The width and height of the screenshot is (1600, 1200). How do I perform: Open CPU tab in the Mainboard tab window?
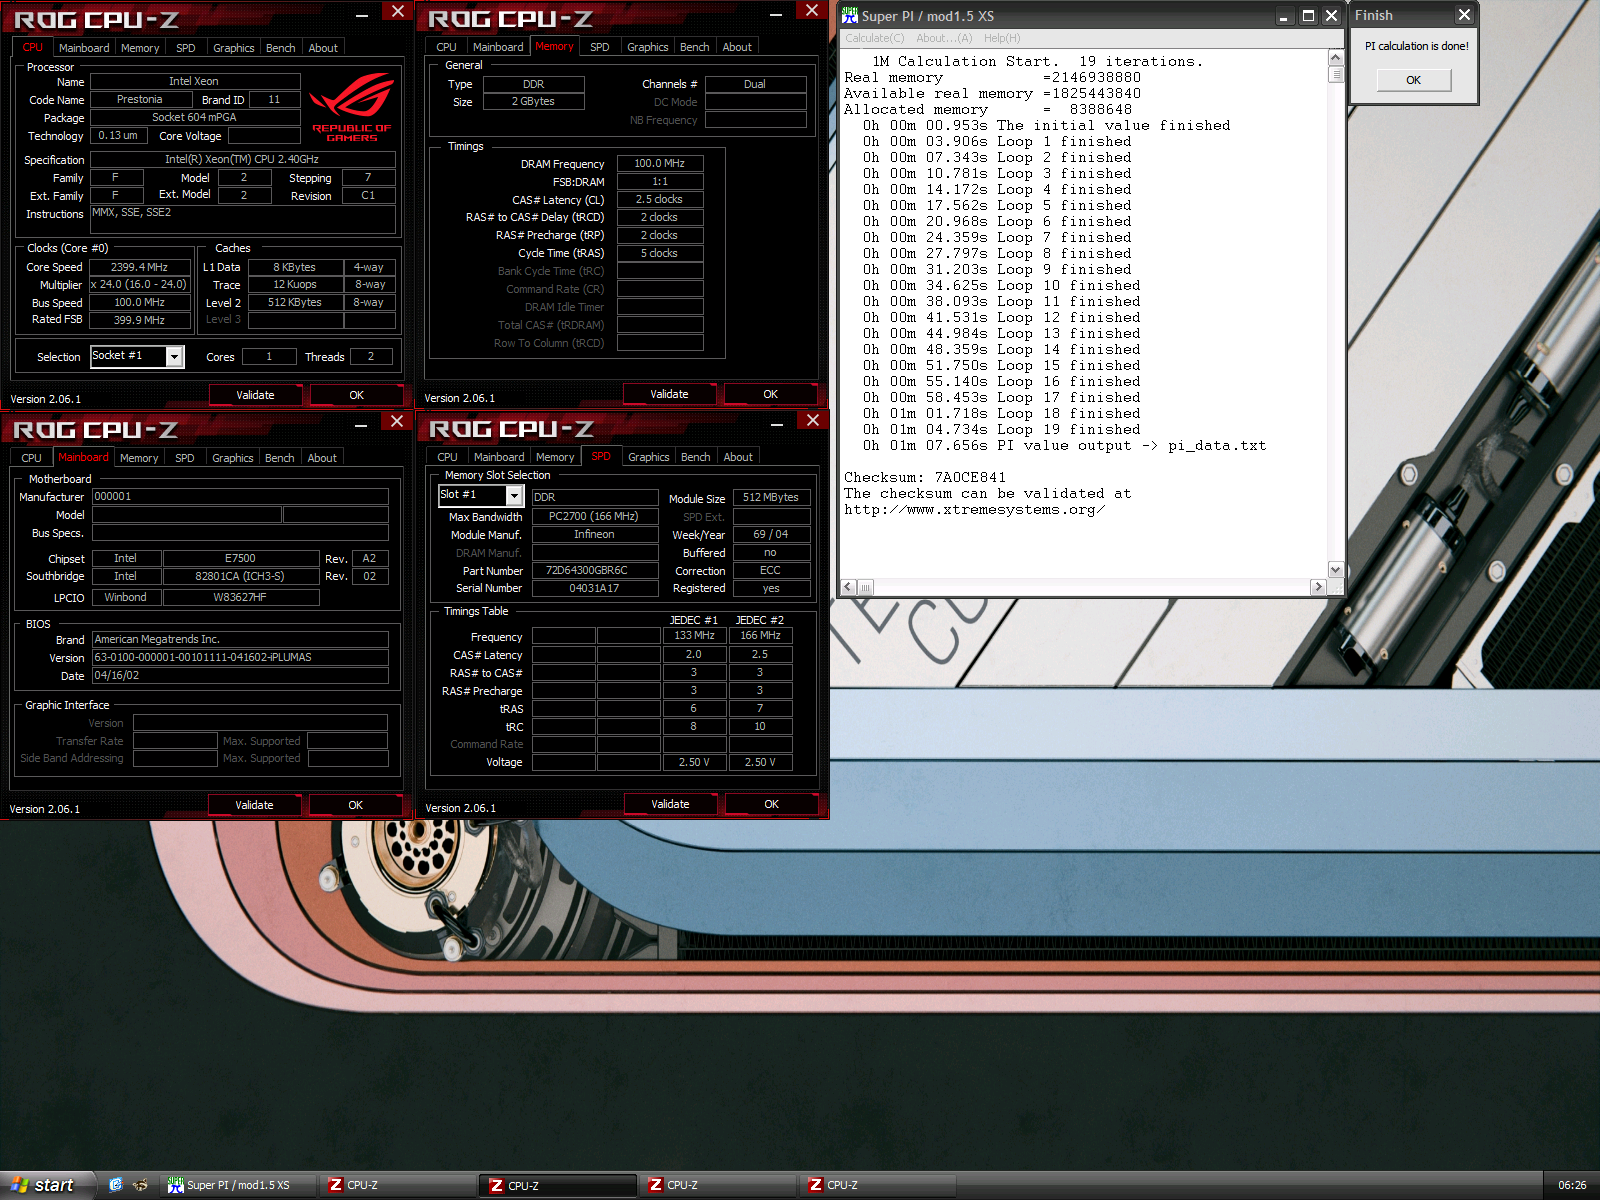pyautogui.click(x=32, y=458)
